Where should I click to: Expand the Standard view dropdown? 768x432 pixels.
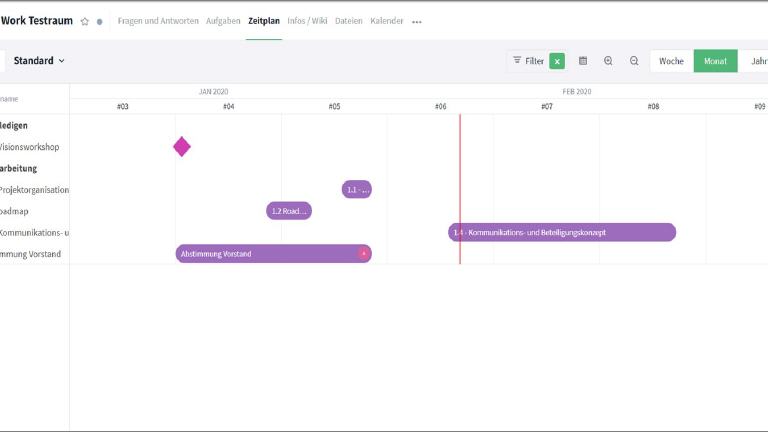coord(39,61)
